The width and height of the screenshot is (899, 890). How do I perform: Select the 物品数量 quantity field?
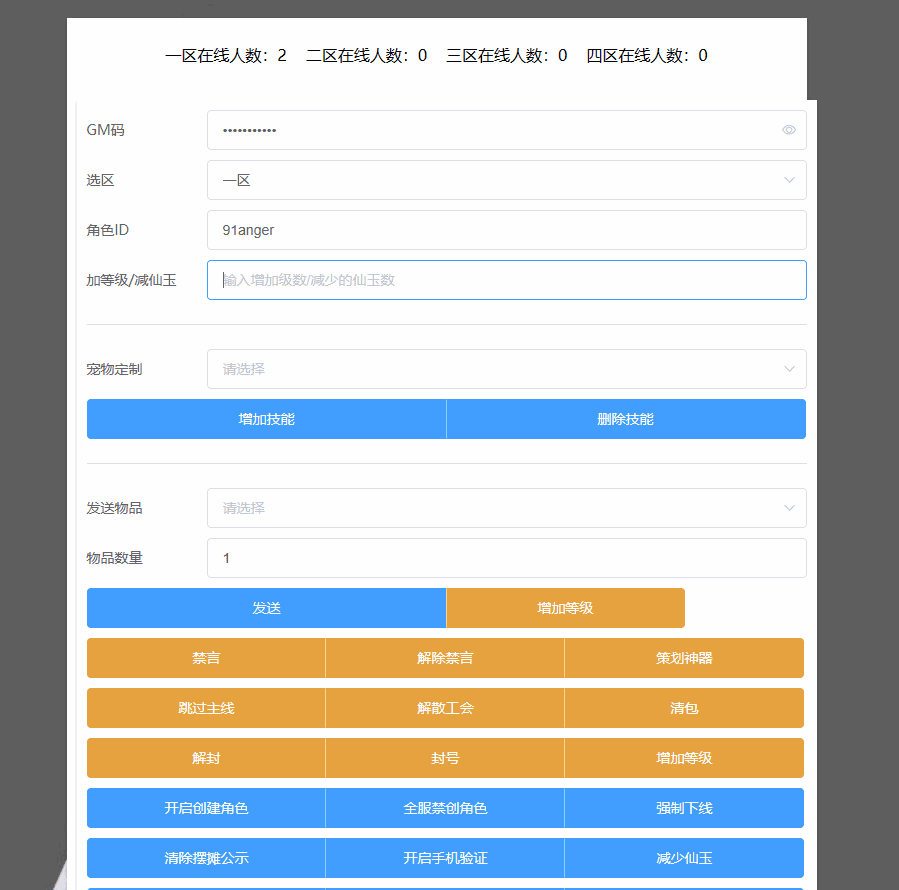click(506, 558)
